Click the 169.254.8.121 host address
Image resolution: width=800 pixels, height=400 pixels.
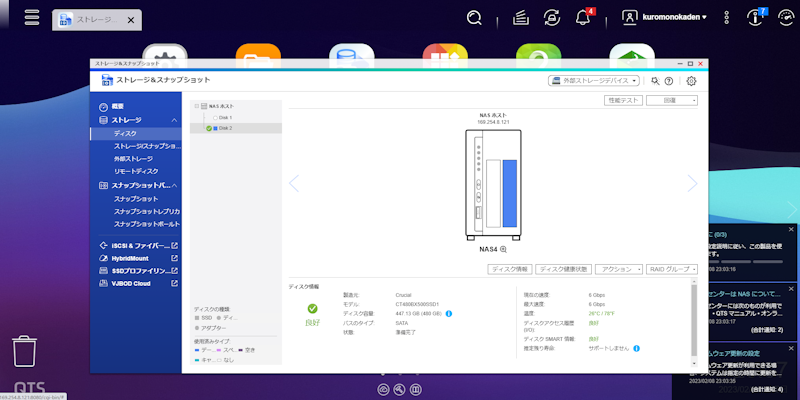pos(493,122)
